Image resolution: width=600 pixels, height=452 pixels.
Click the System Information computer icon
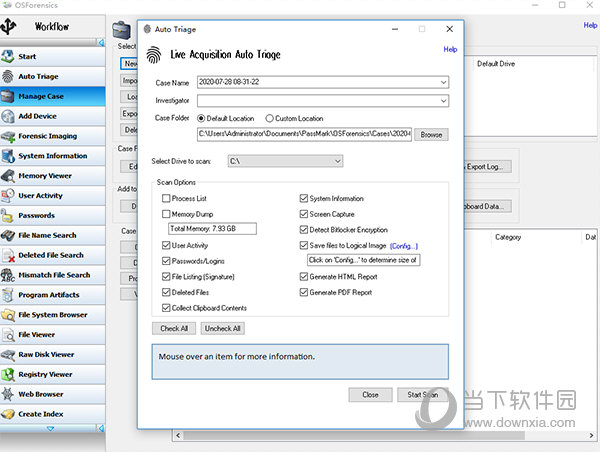tap(8, 156)
